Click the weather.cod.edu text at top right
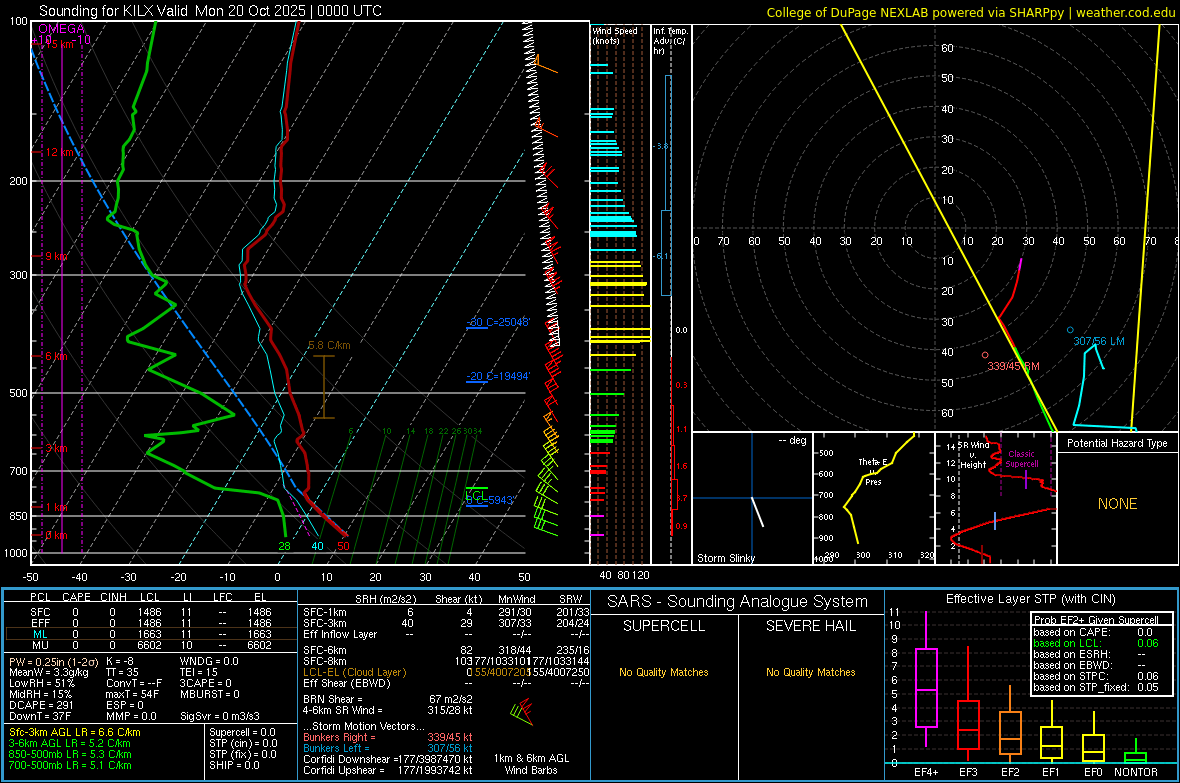The width and height of the screenshot is (1180, 783). point(1124,12)
